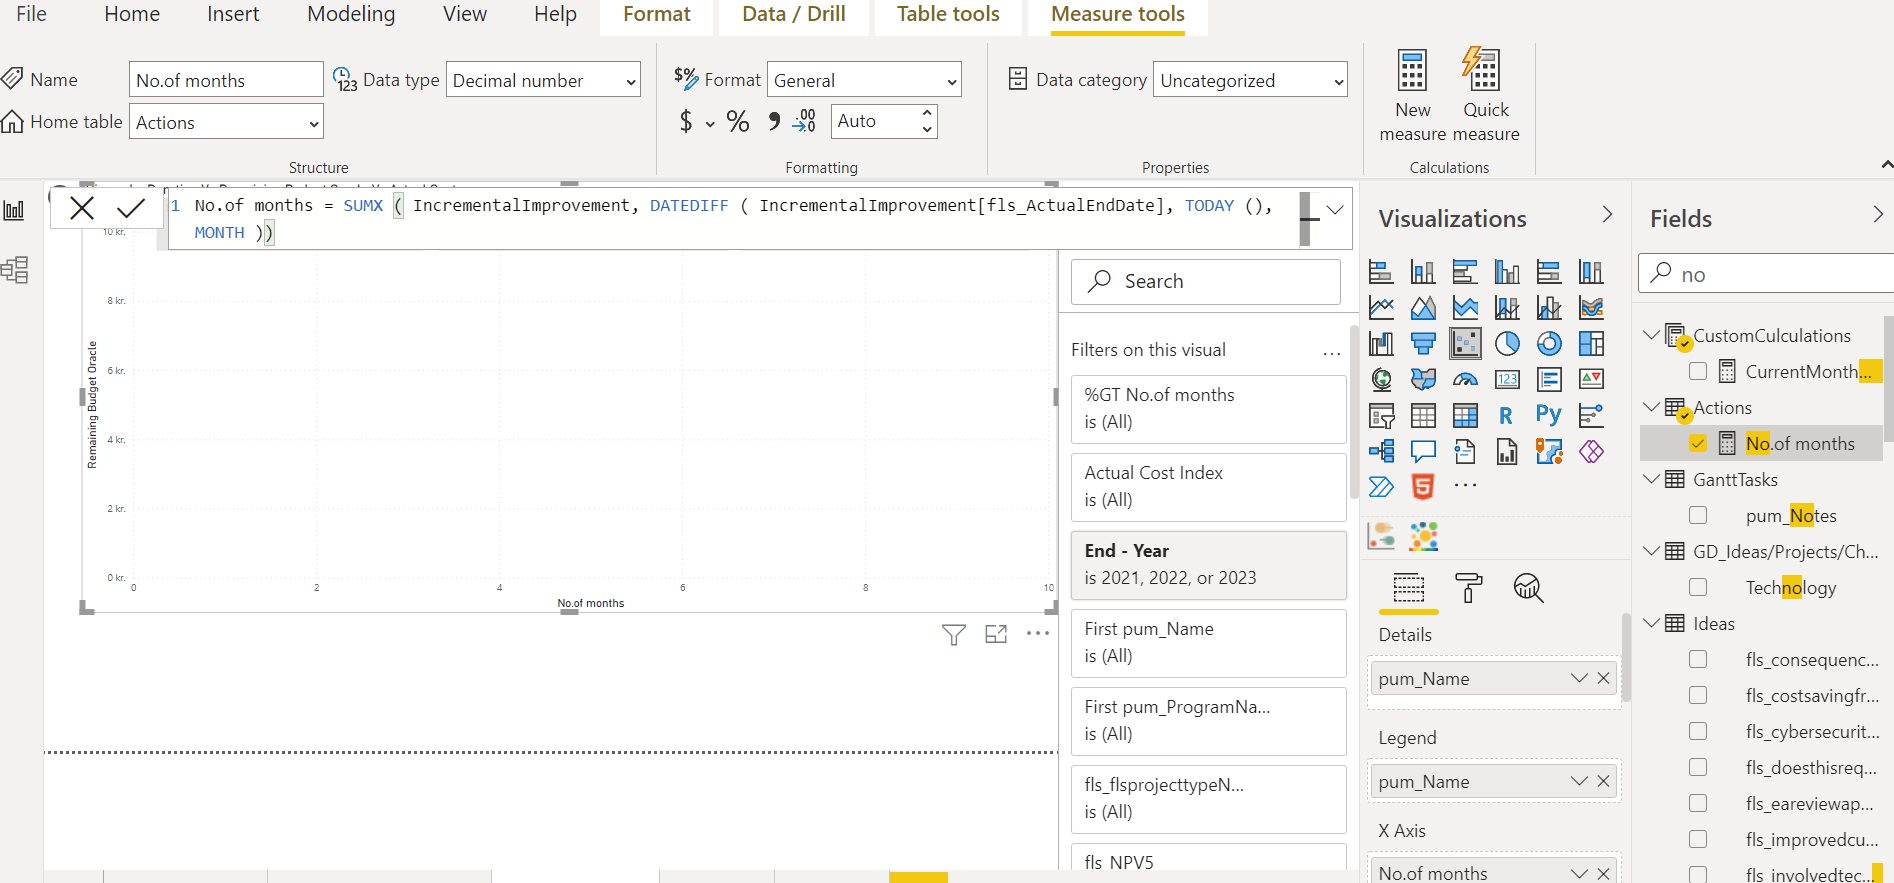Open the End - Year filter card
1894x883 pixels.
(x=1208, y=564)
